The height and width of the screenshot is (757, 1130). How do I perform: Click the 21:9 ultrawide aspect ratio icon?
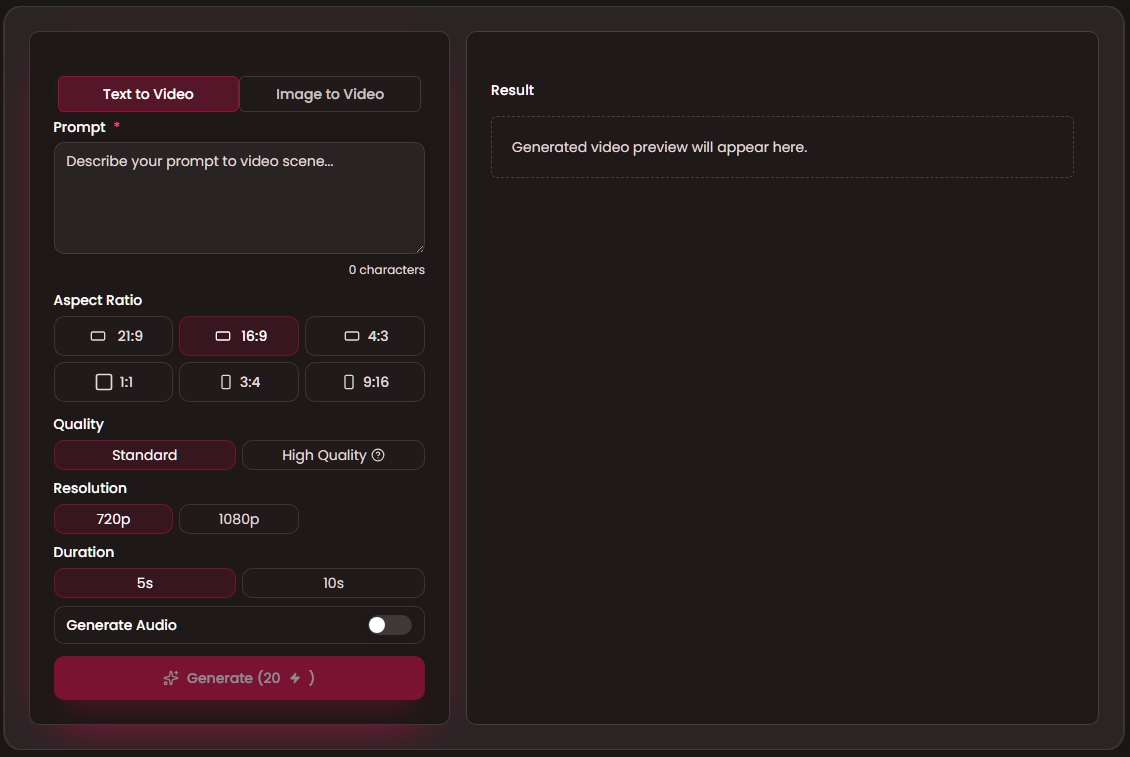click(98, 336)
